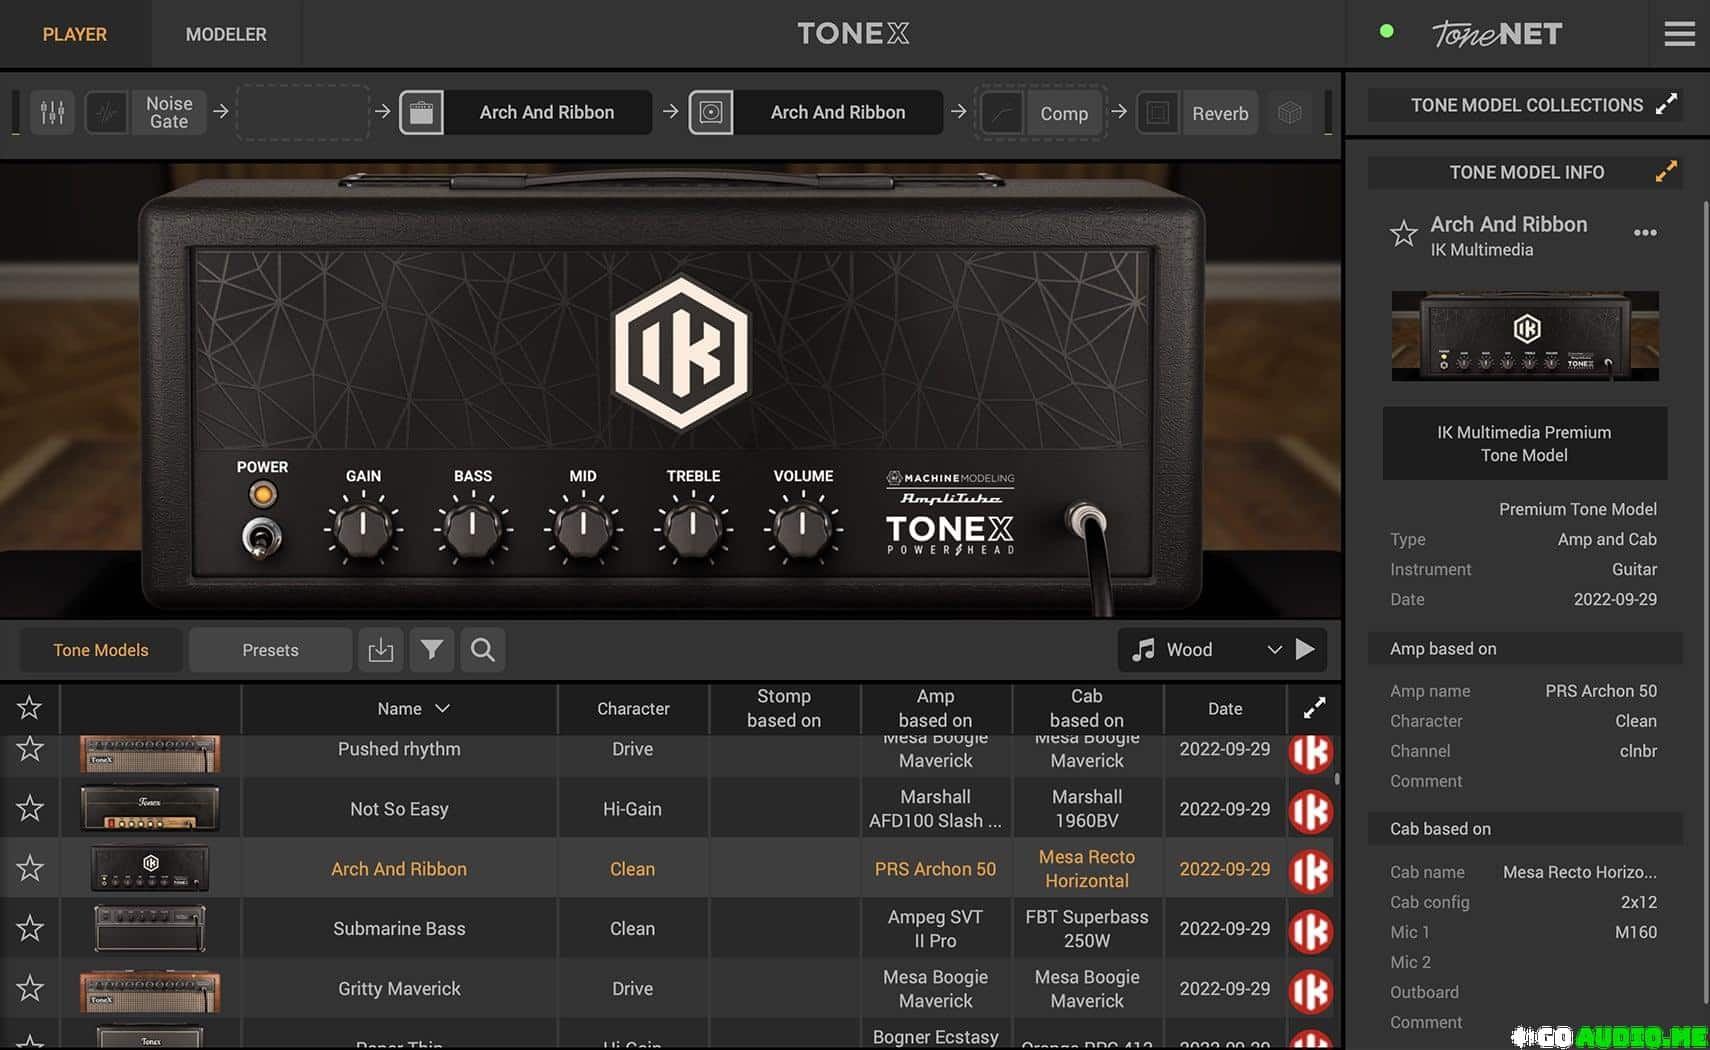Toggle the Noise Gate waveform icon
Viewport: 1710px width, 1050px height.
[x=106, y=112]
